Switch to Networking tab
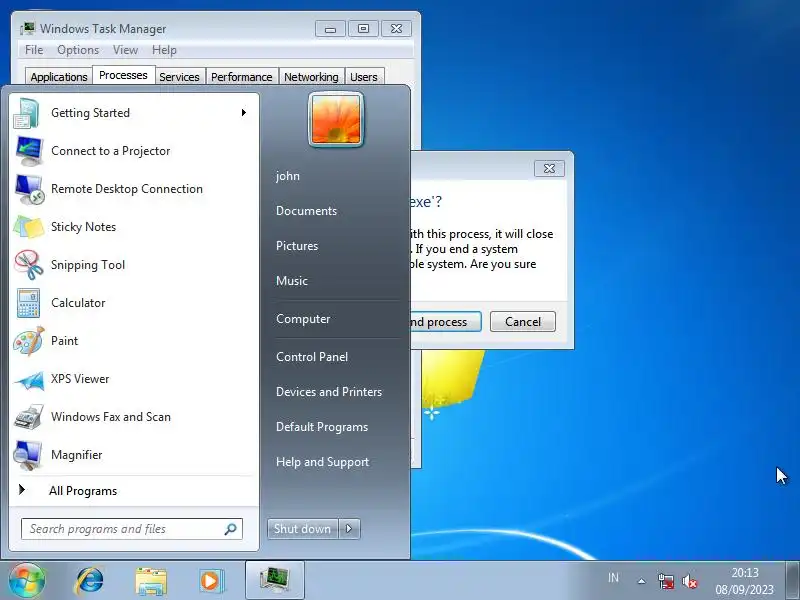This screenshot has width=800, height=600. pyautogui.click(x=311, y=77)
